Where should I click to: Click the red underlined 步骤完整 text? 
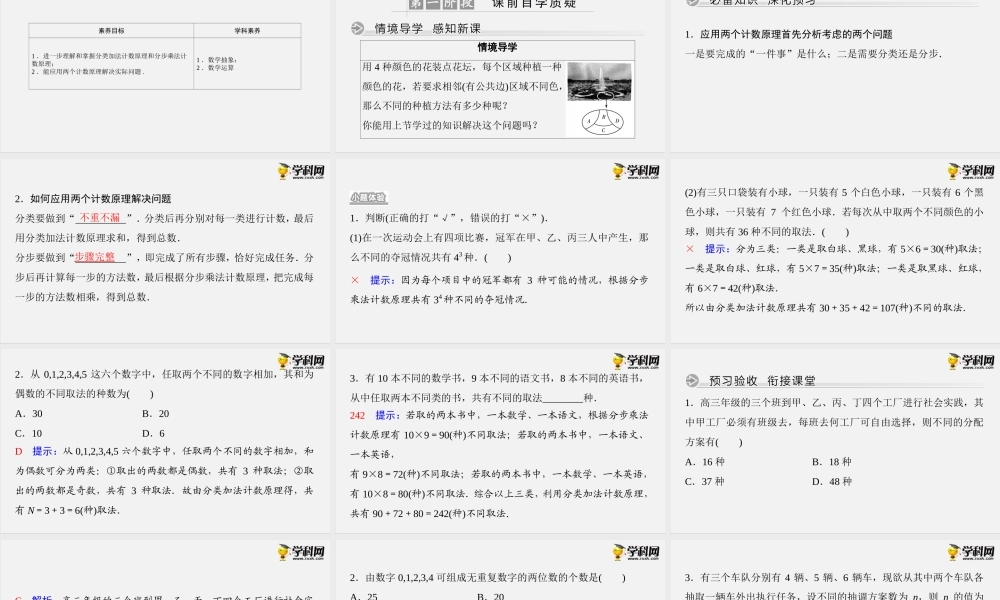pos(94,257)
